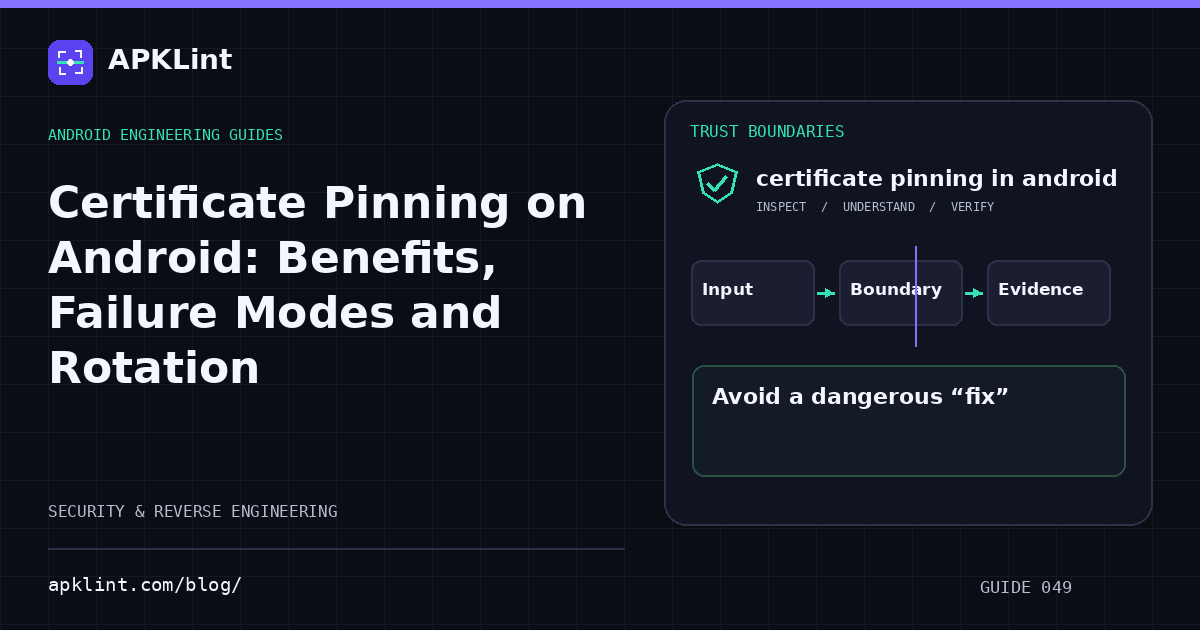The height and width of the screenshot is (630, 1200).
Task: Click the shield checkmark icon
Action: point(717,184)
